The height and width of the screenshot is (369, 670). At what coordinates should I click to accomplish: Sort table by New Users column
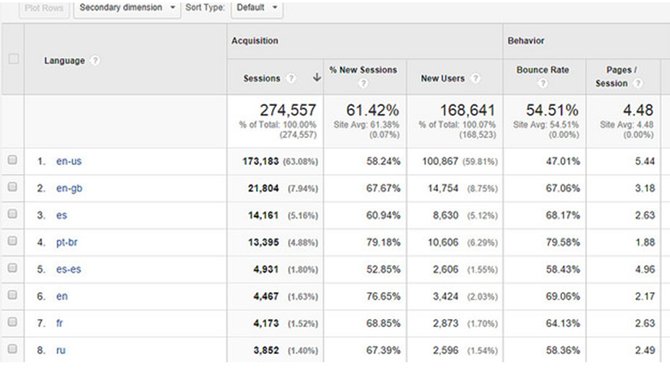pos(443,78)
